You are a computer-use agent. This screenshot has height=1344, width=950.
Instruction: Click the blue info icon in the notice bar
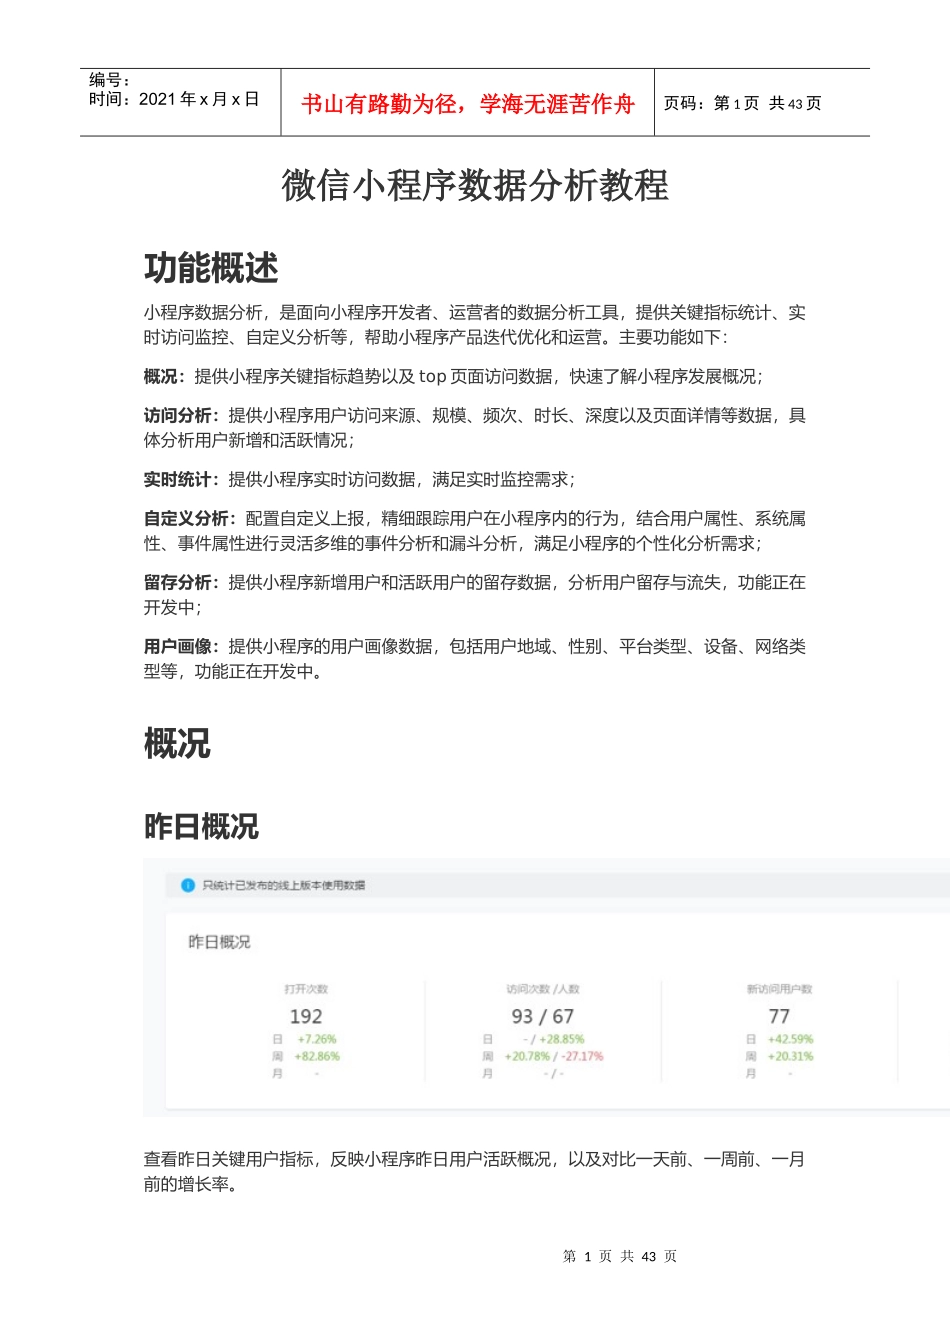pyautogui.click(x=188, y=885)
